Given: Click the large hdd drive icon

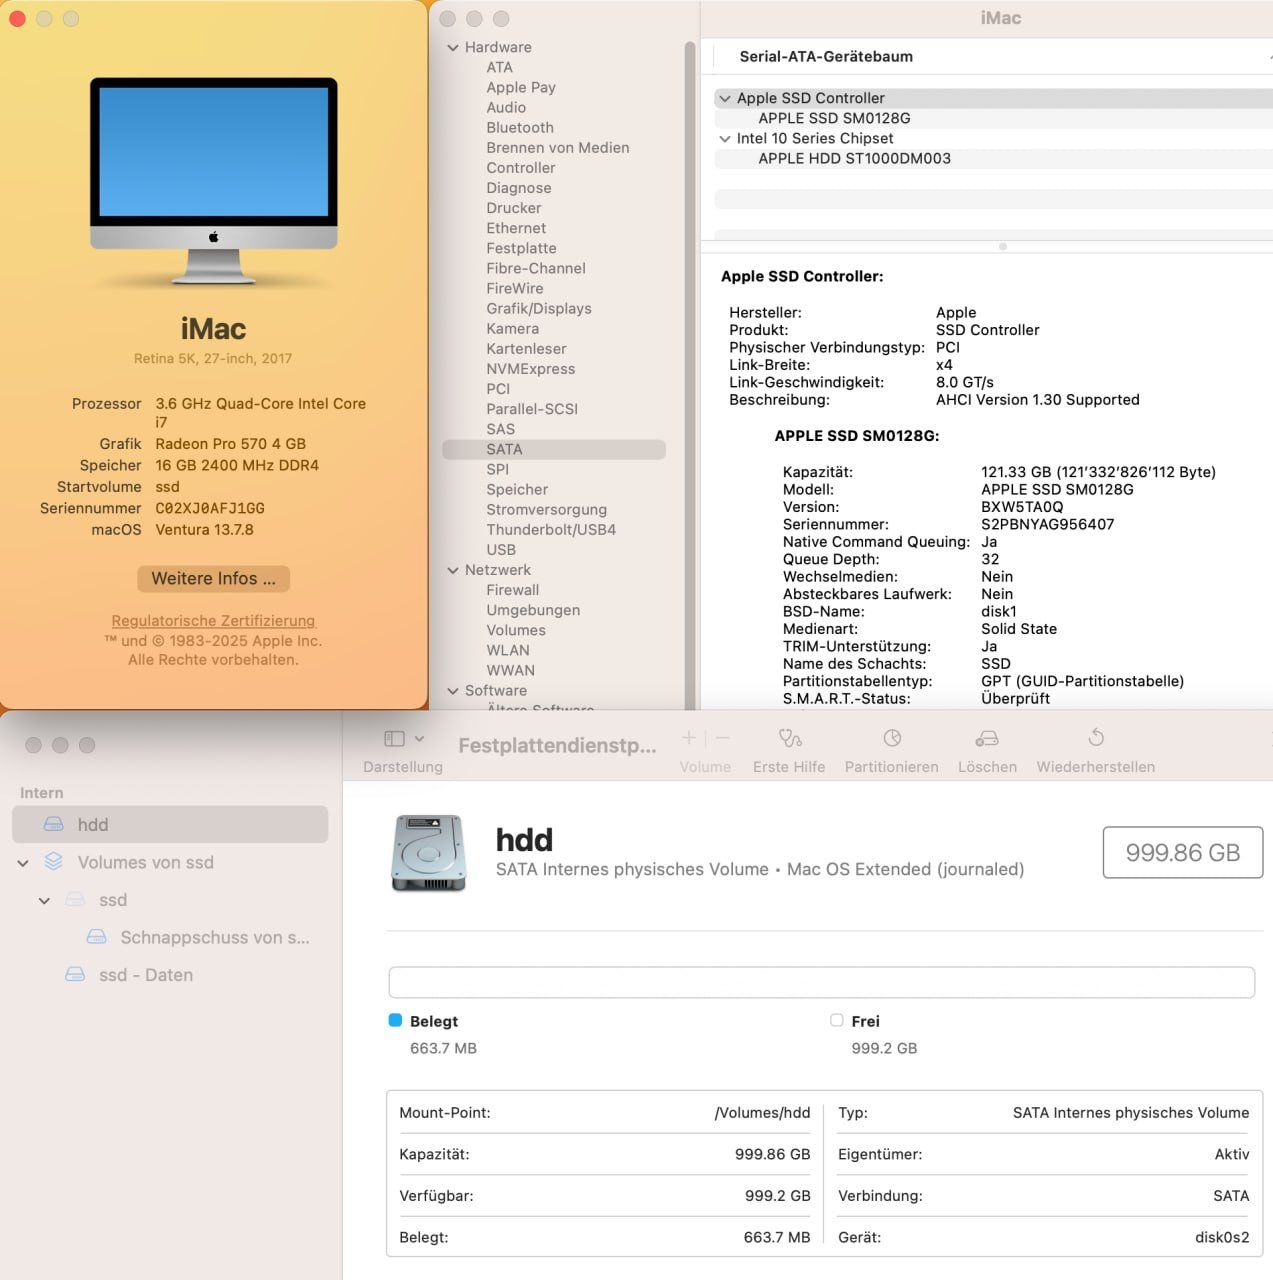Looking at the screenshot, I should [x=430, y=853].
